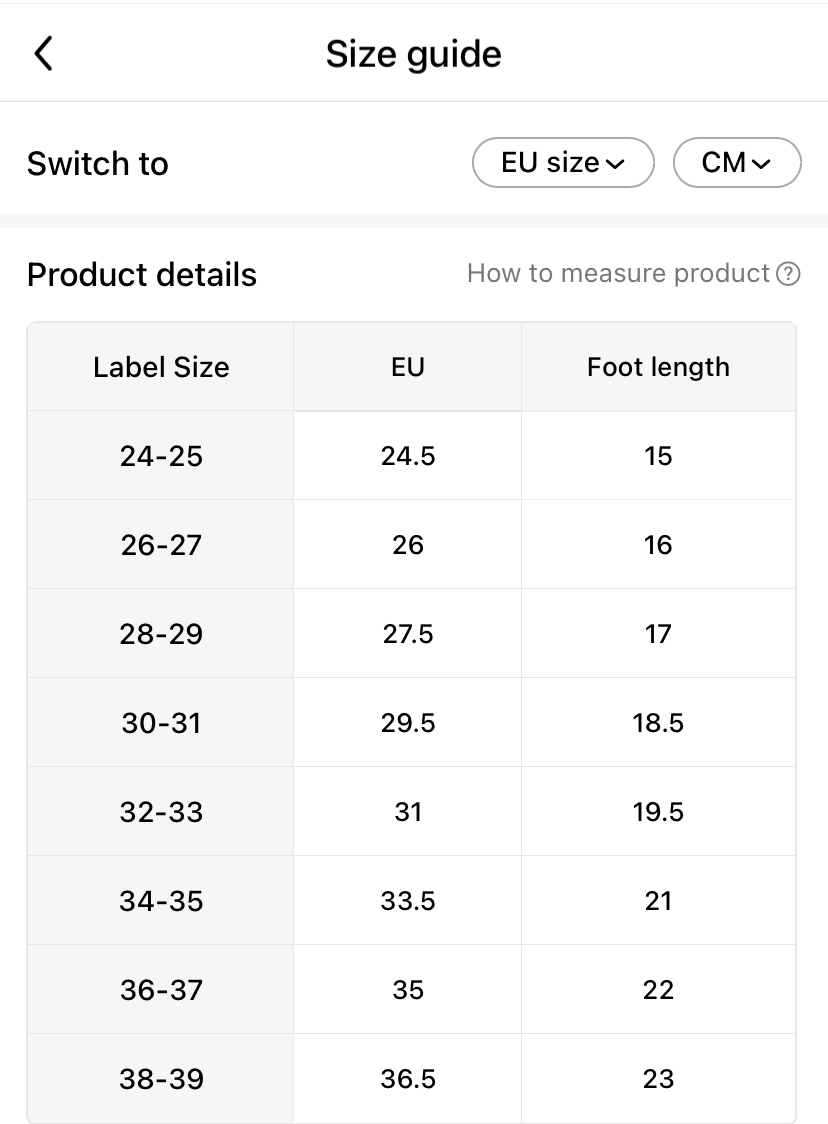The height and width of the screenshot is (1124, 828).
Task: Tap the back arrow icon
Action: [x=43, y=54]
